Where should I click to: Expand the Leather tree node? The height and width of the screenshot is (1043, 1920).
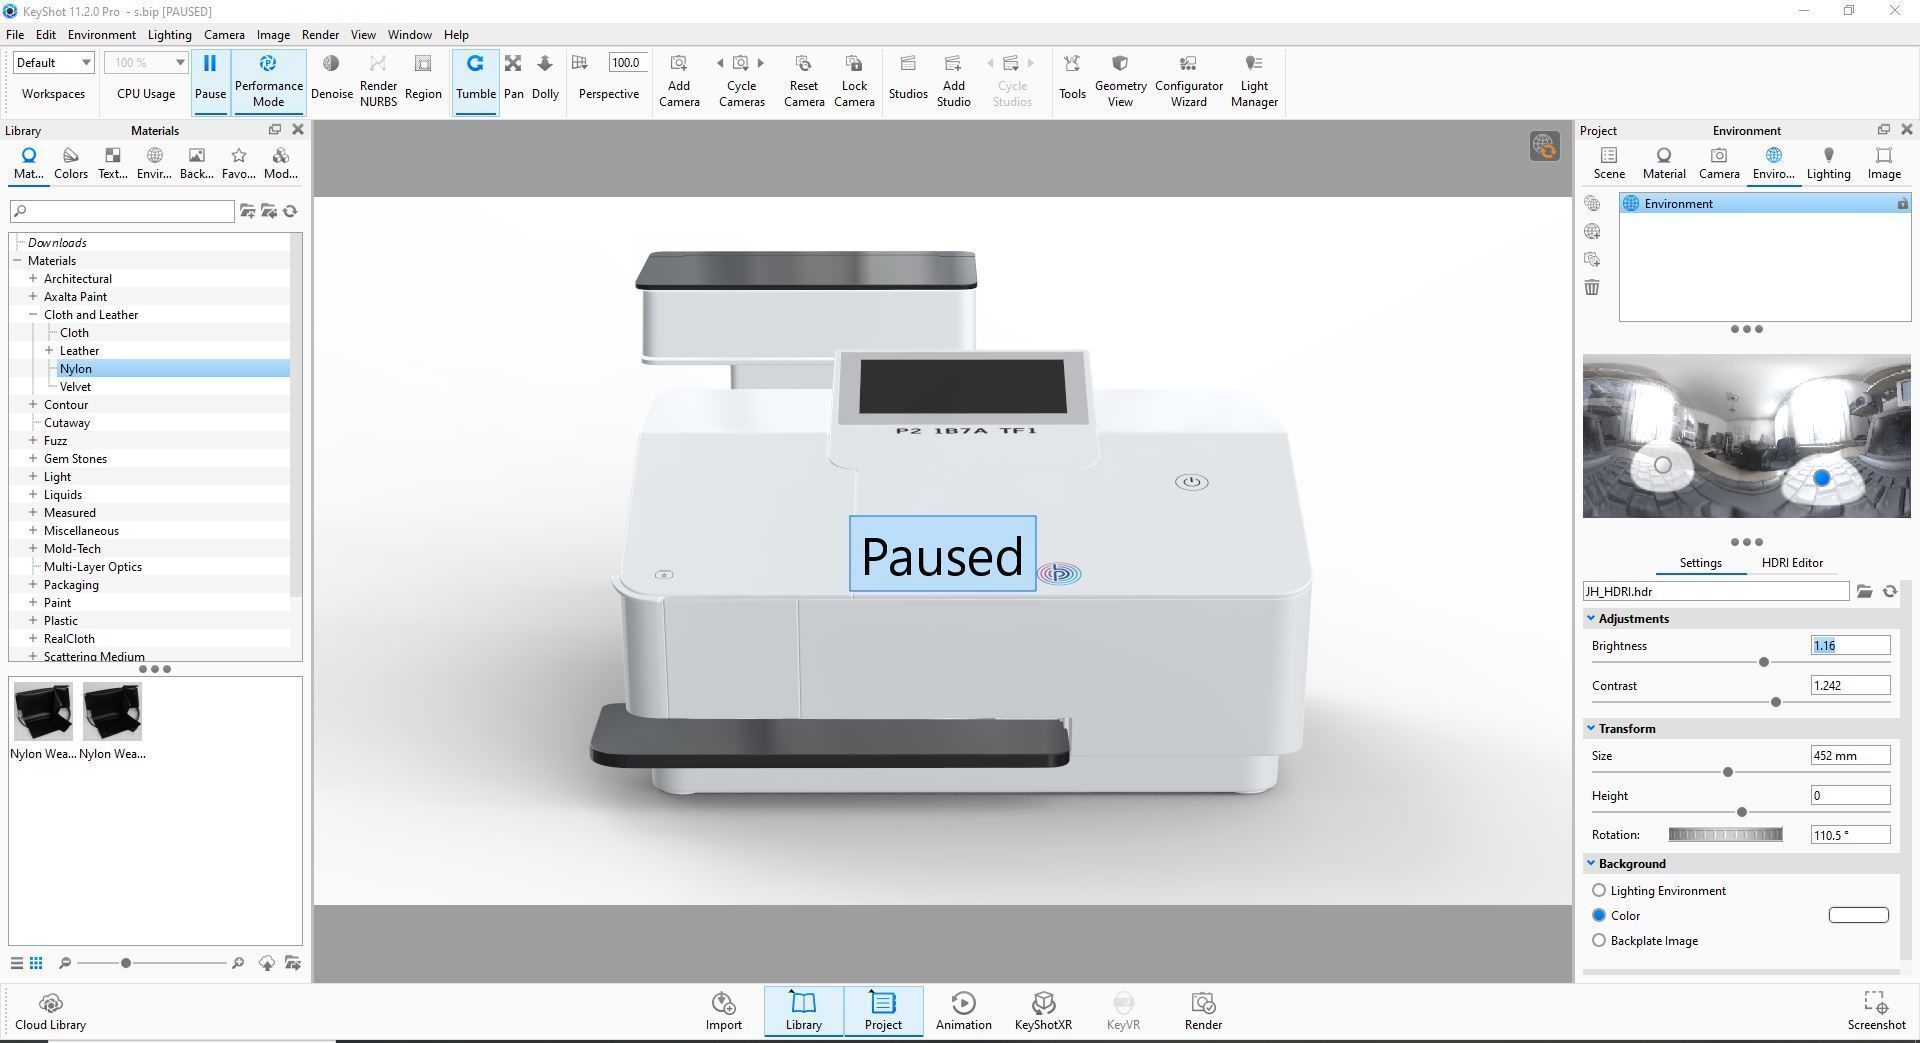click(x=49, y=351)
